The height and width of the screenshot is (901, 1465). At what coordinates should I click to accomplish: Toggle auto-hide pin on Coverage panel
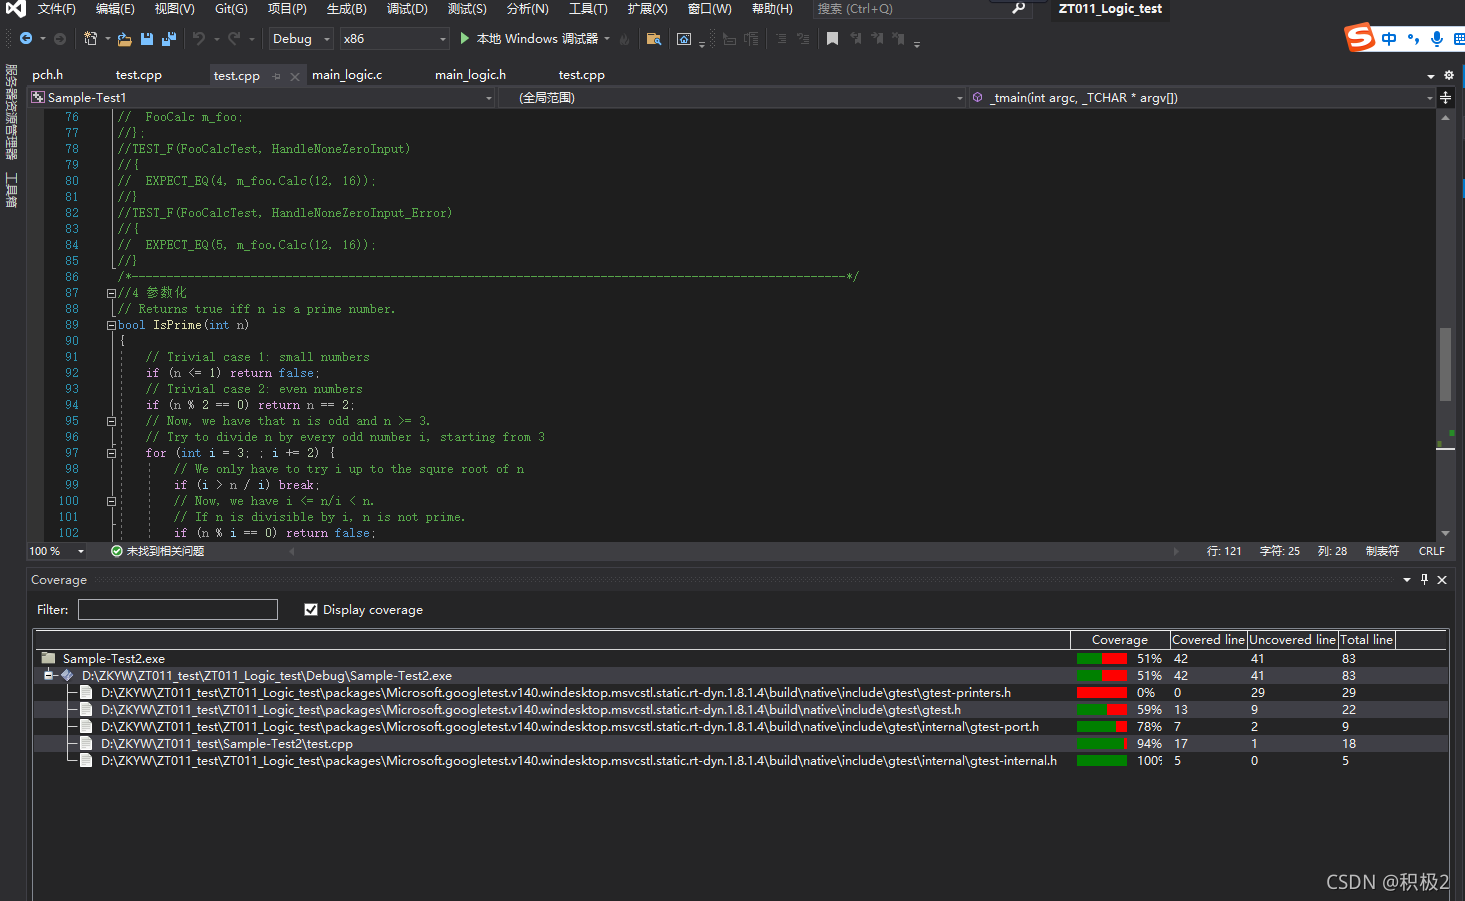[x=1424, y=579]
